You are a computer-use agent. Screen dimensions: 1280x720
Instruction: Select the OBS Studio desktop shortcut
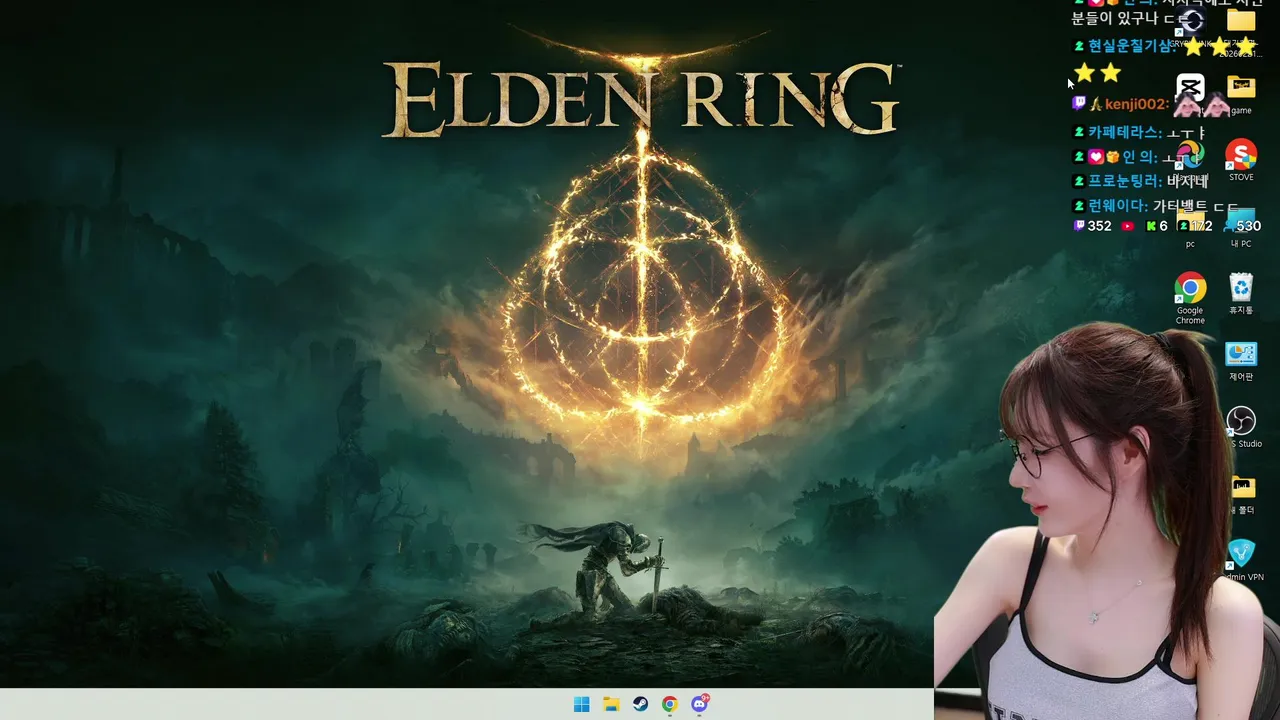pos(1241,427)
